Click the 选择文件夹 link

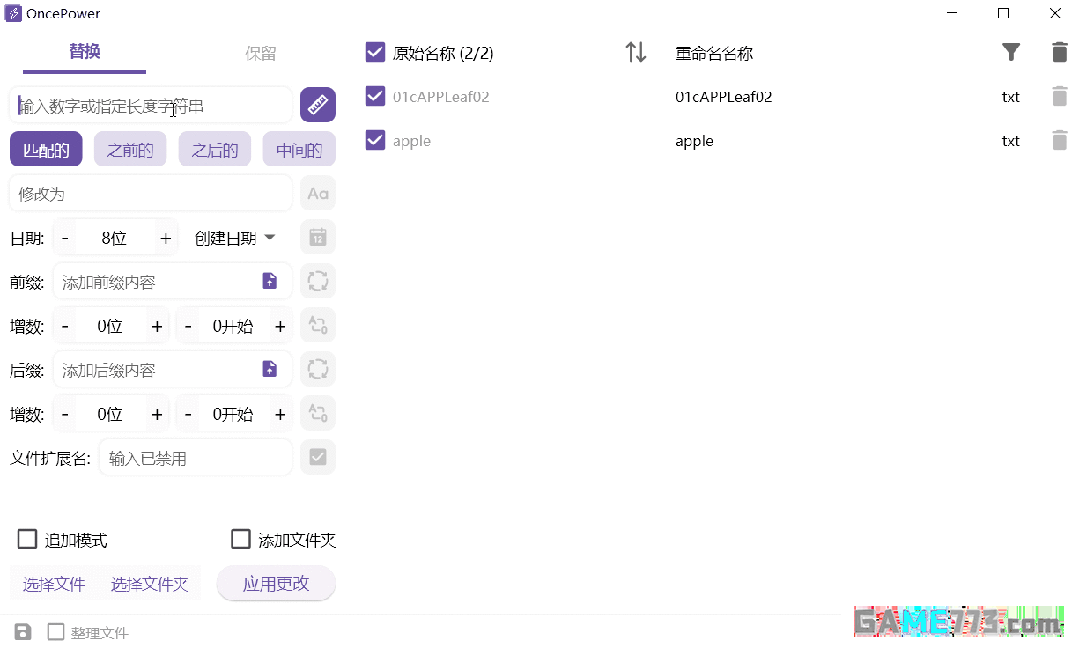point(150,584)
